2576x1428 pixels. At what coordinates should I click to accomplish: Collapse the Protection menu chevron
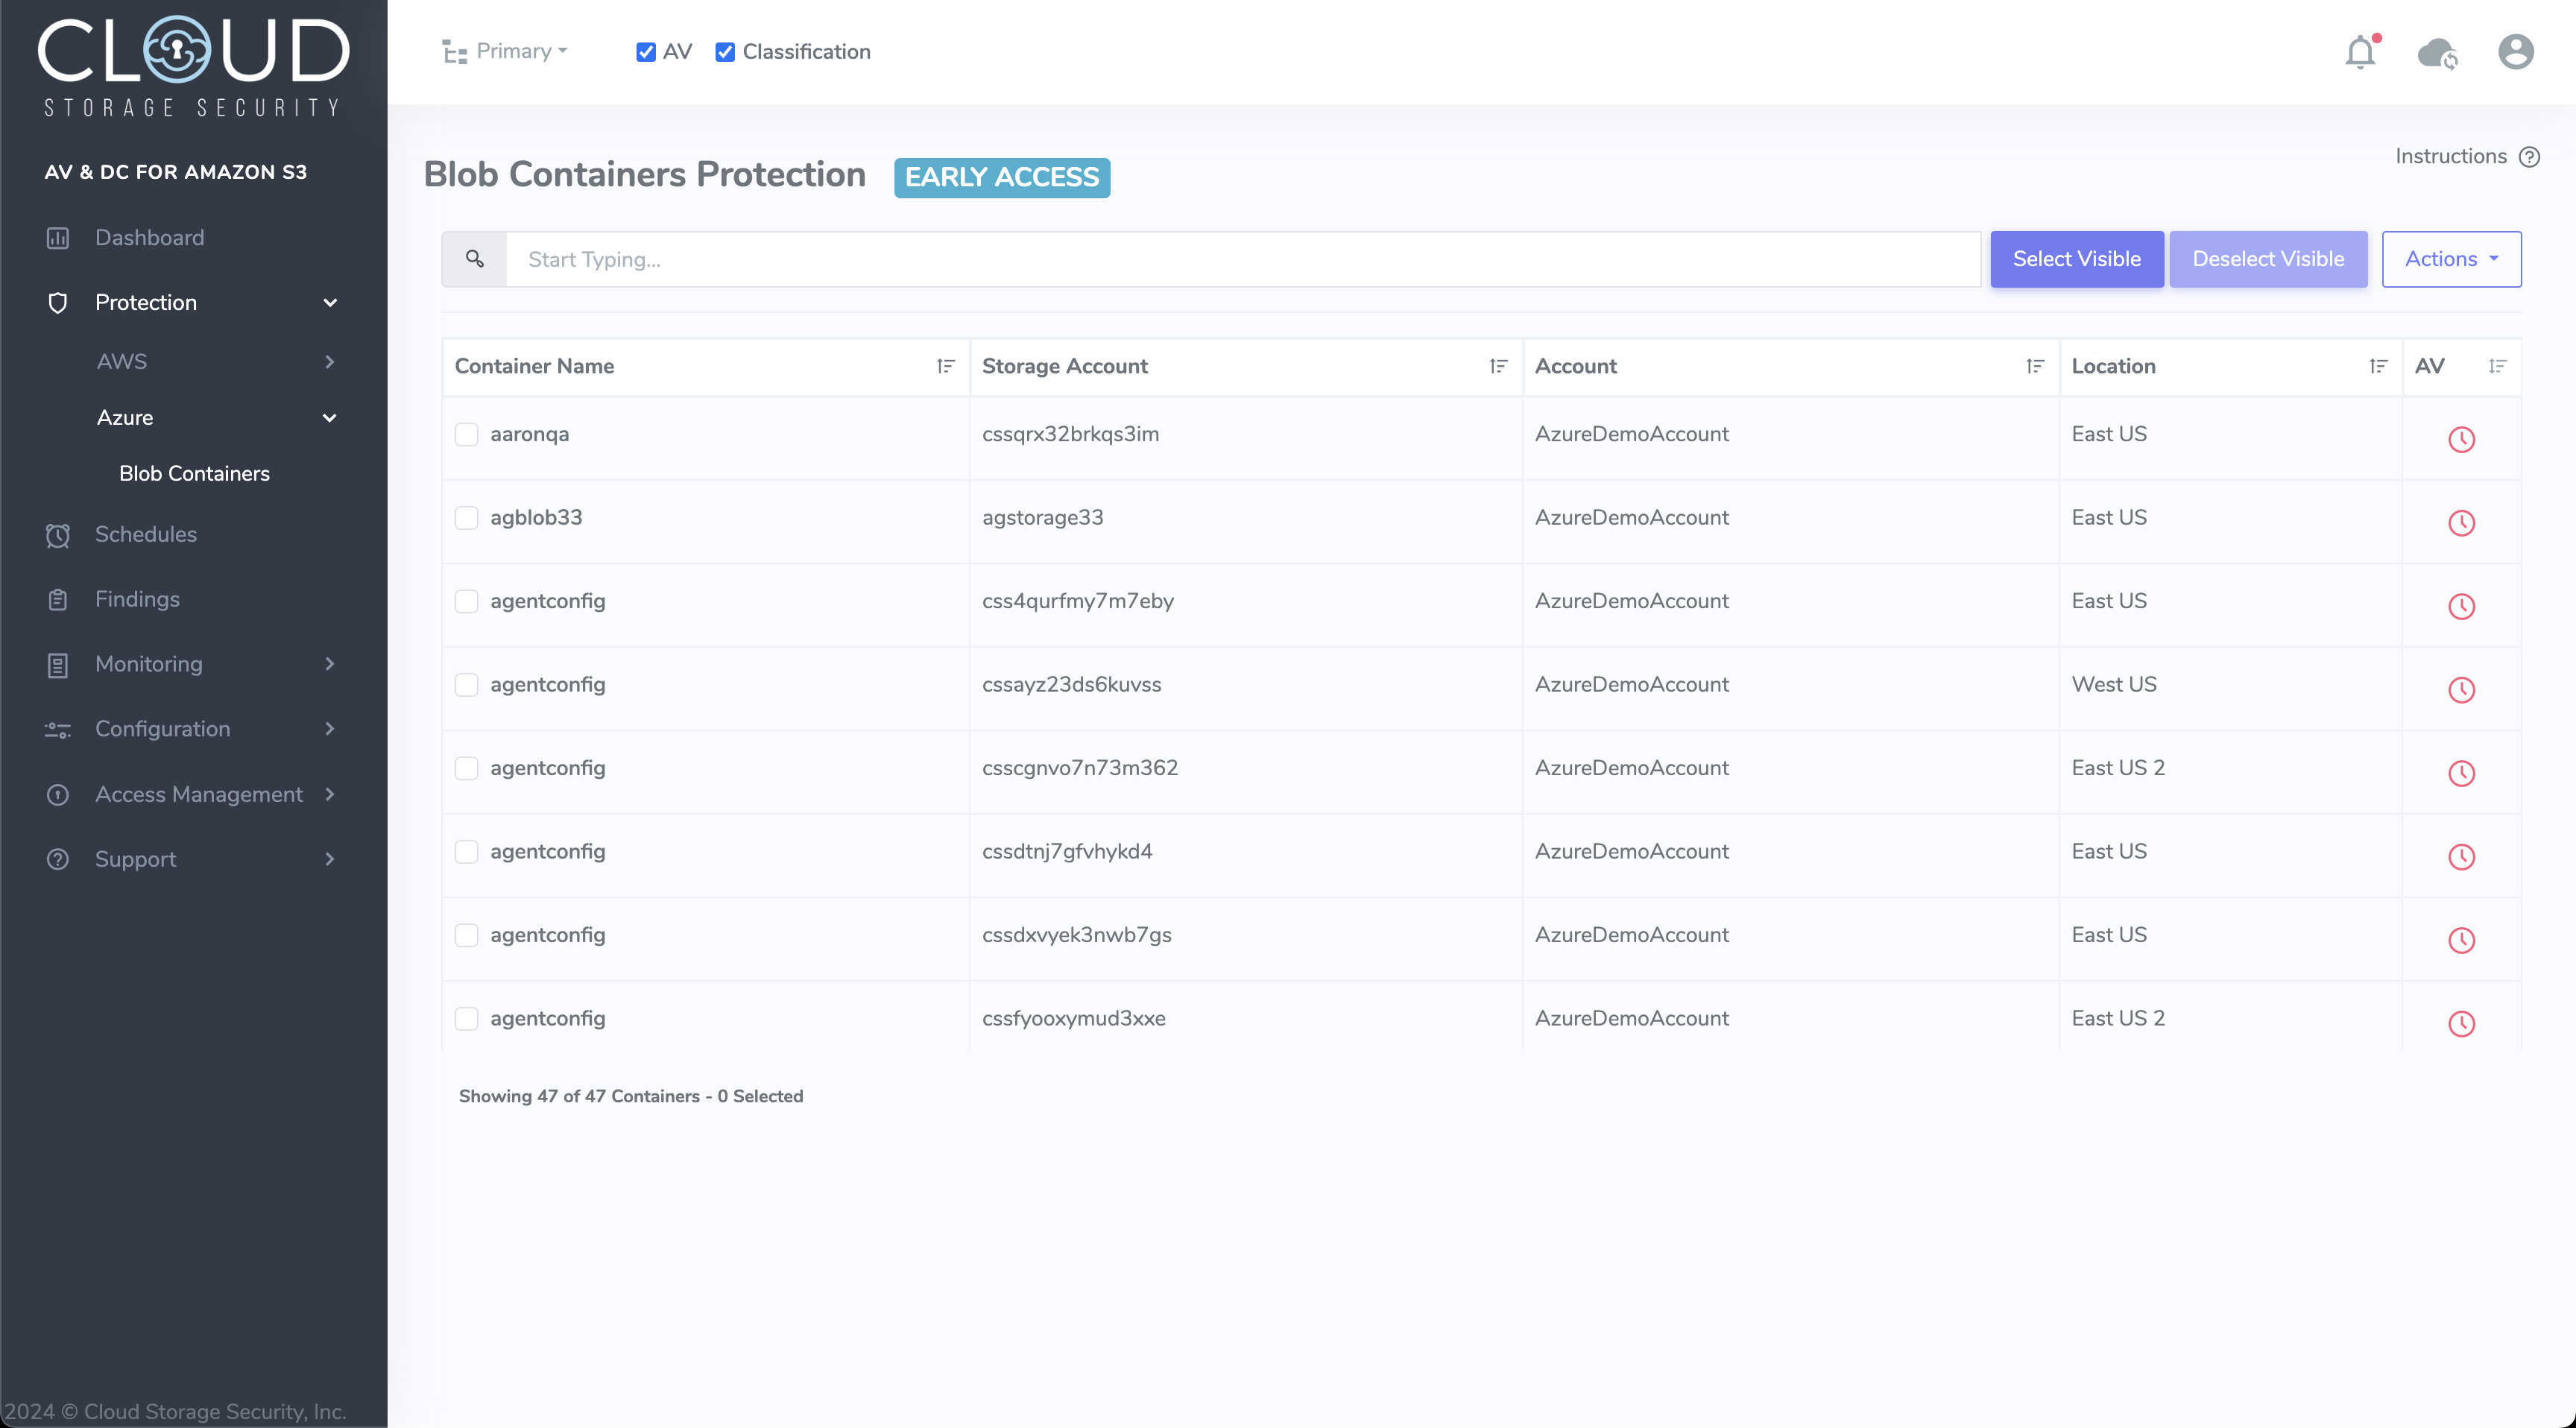(330, 303)
